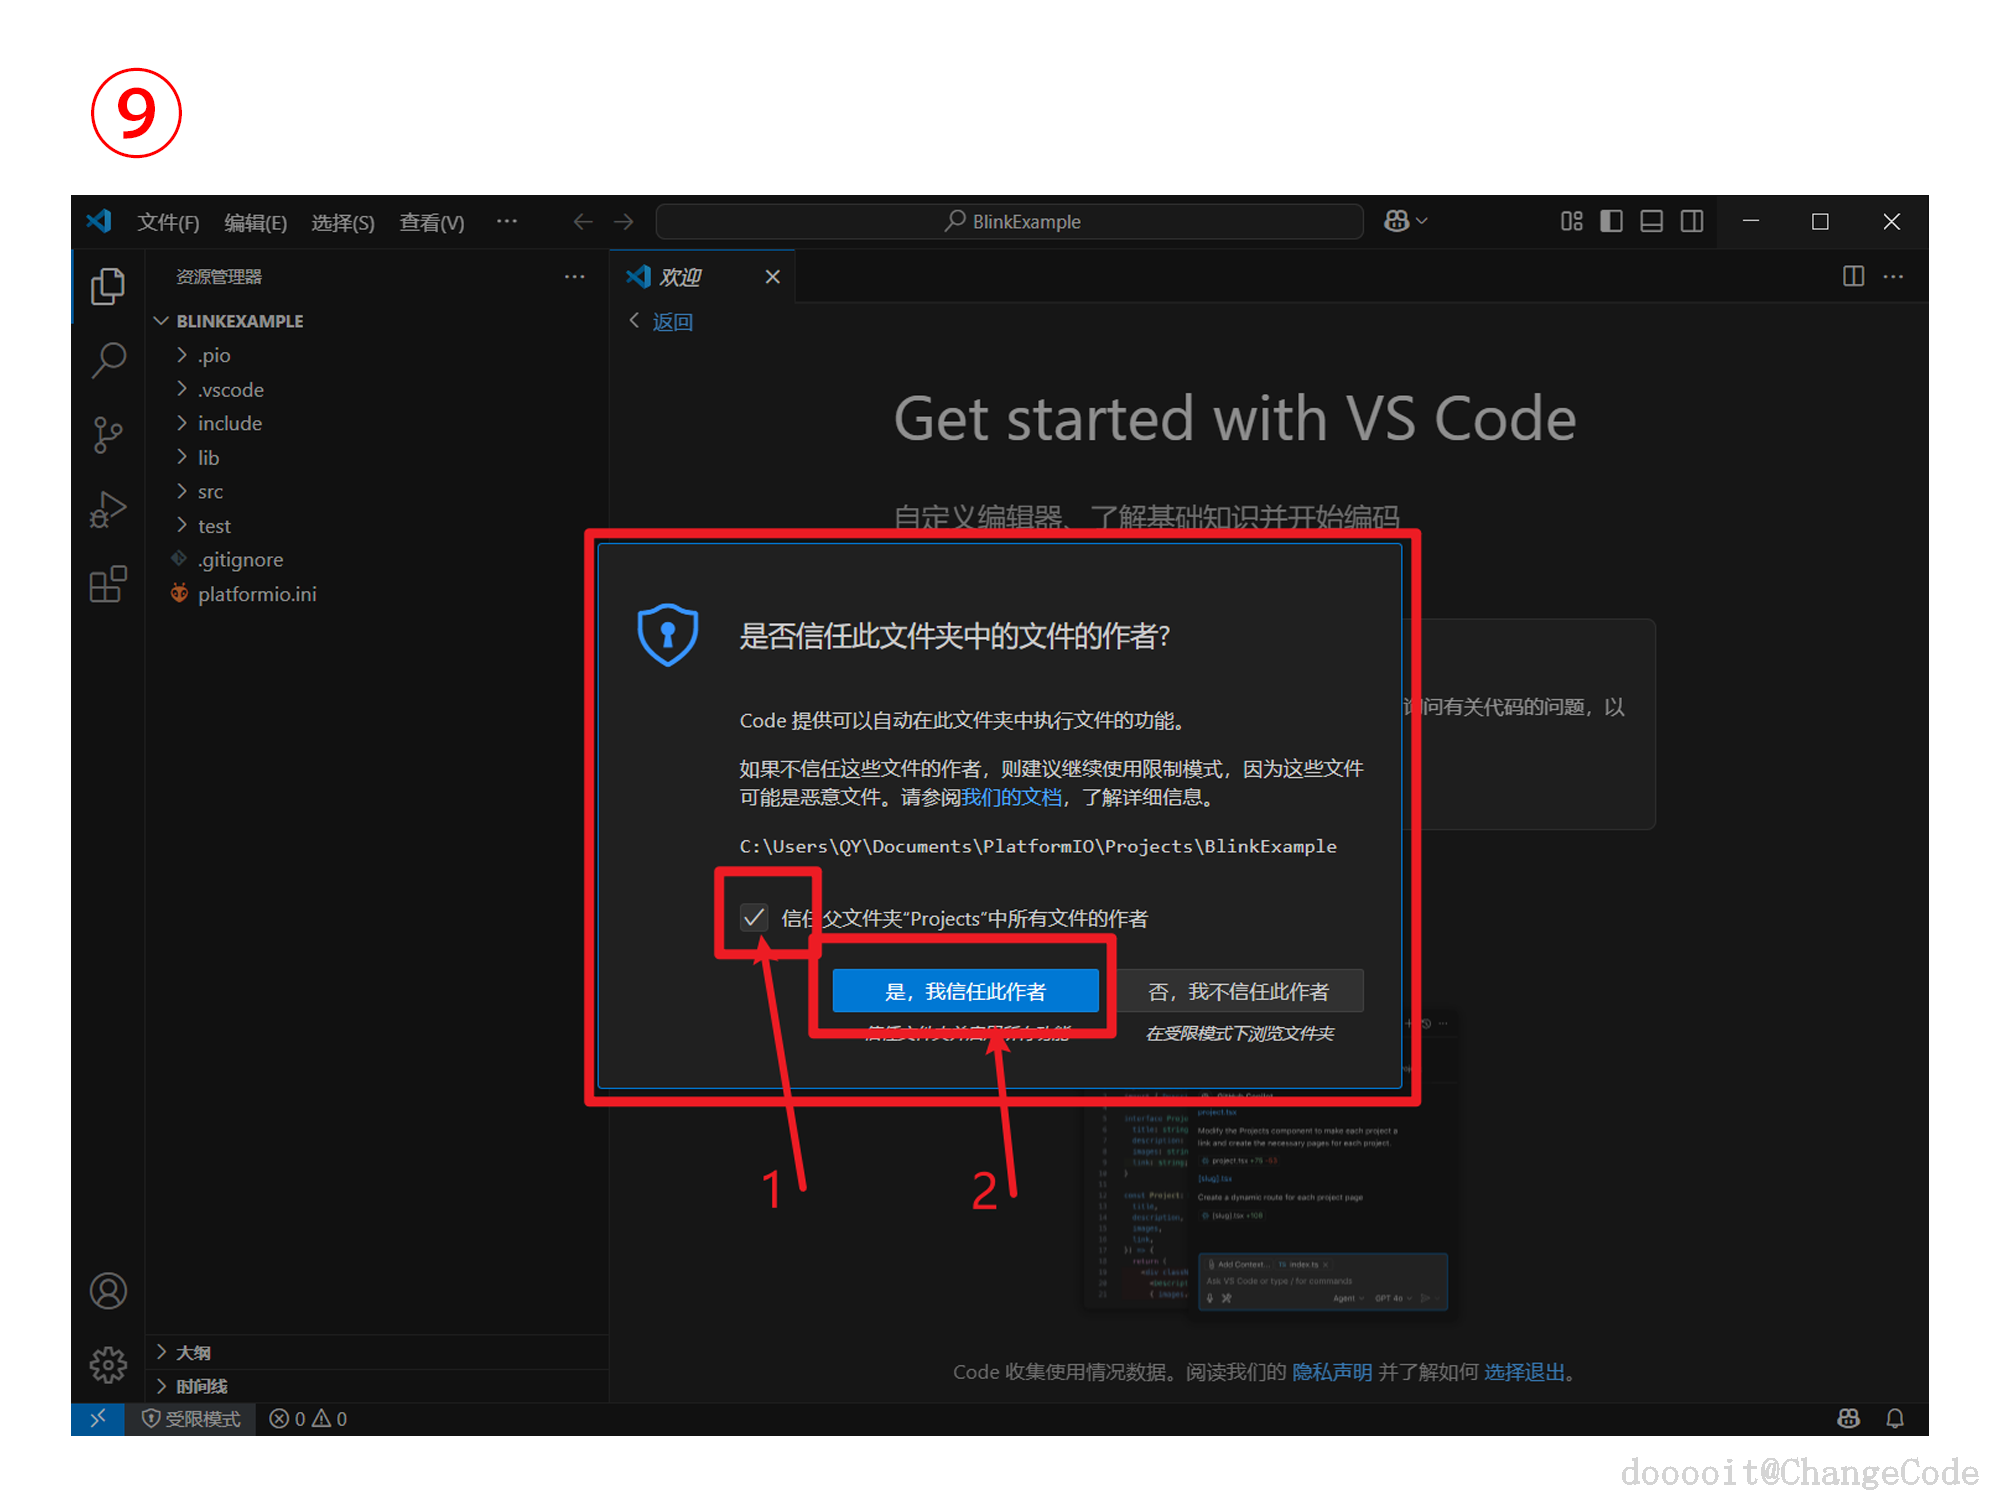Open the 文件(F) menu
The height and width of the screenshot is (1500, 2000).
(168, 222)
